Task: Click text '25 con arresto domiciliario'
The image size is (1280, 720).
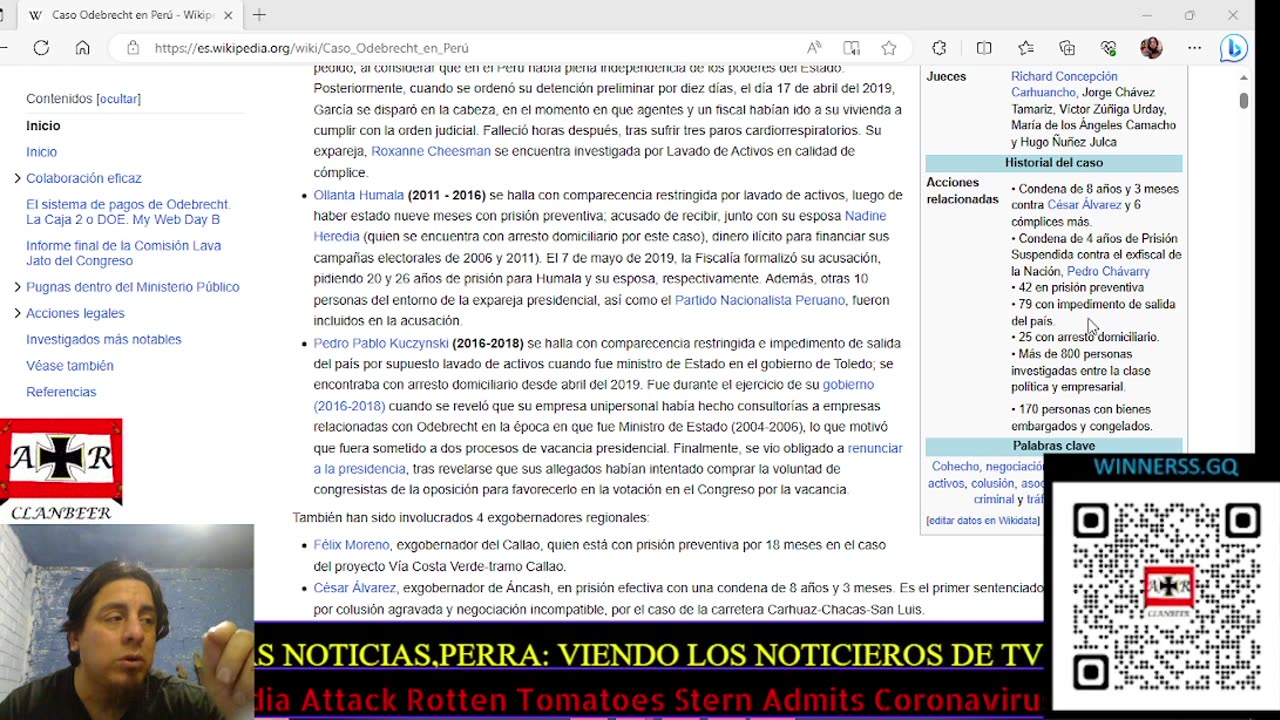Action: (1088, 337)
